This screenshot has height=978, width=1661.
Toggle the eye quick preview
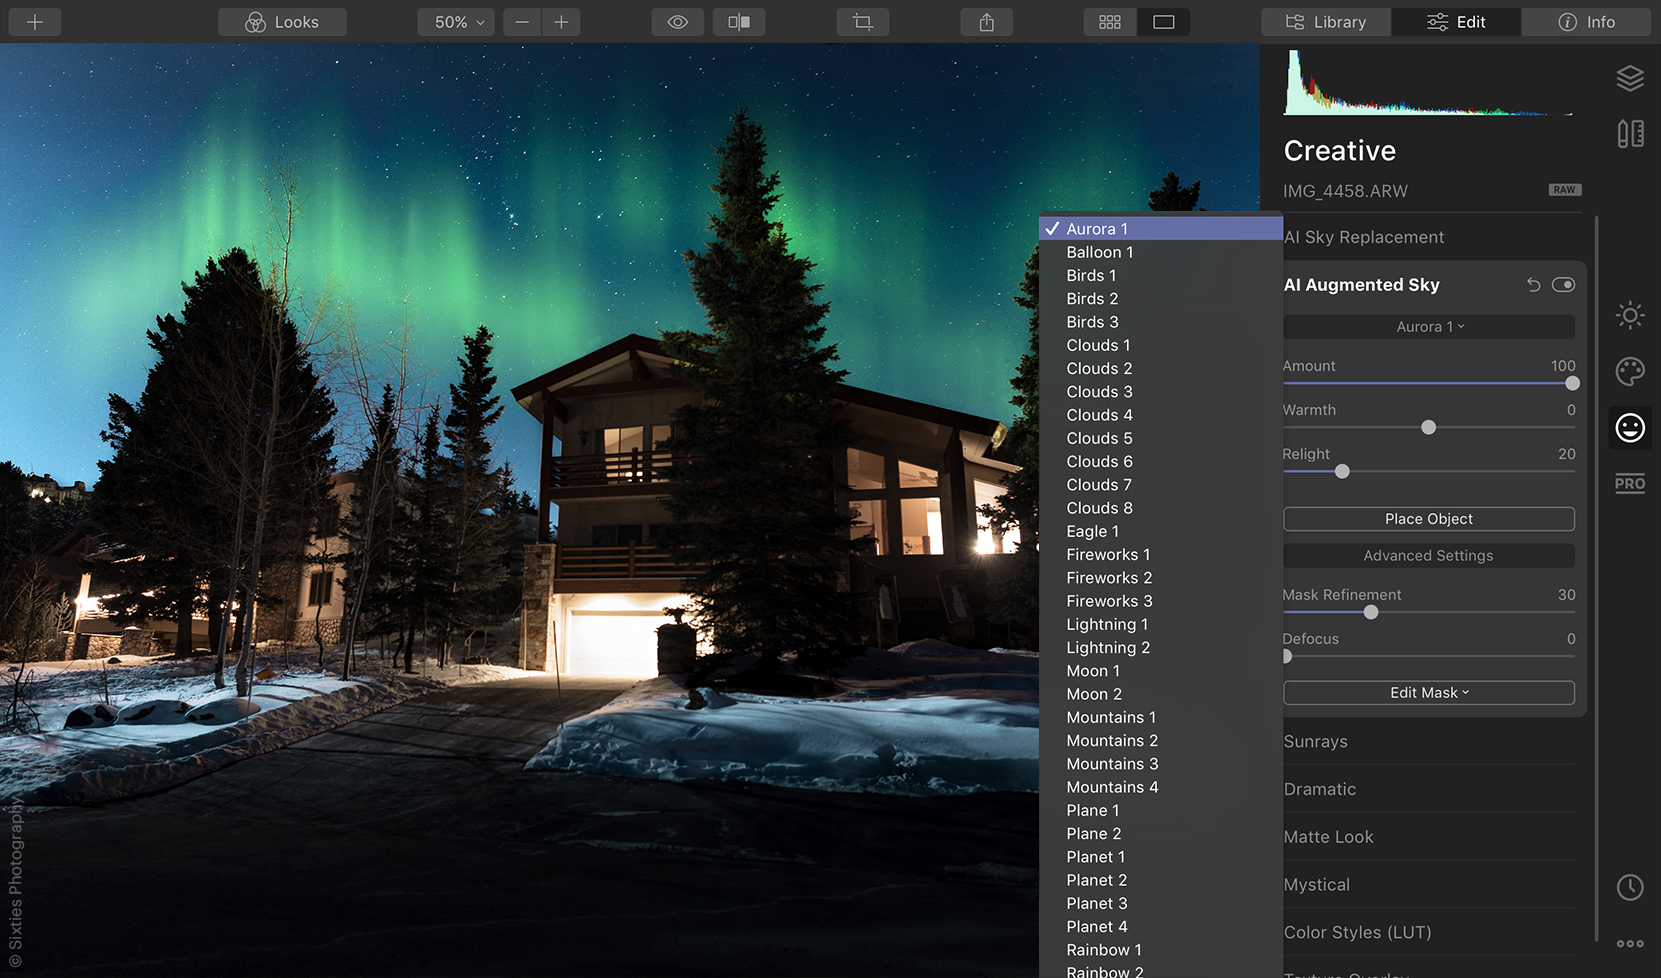[677, 22]
